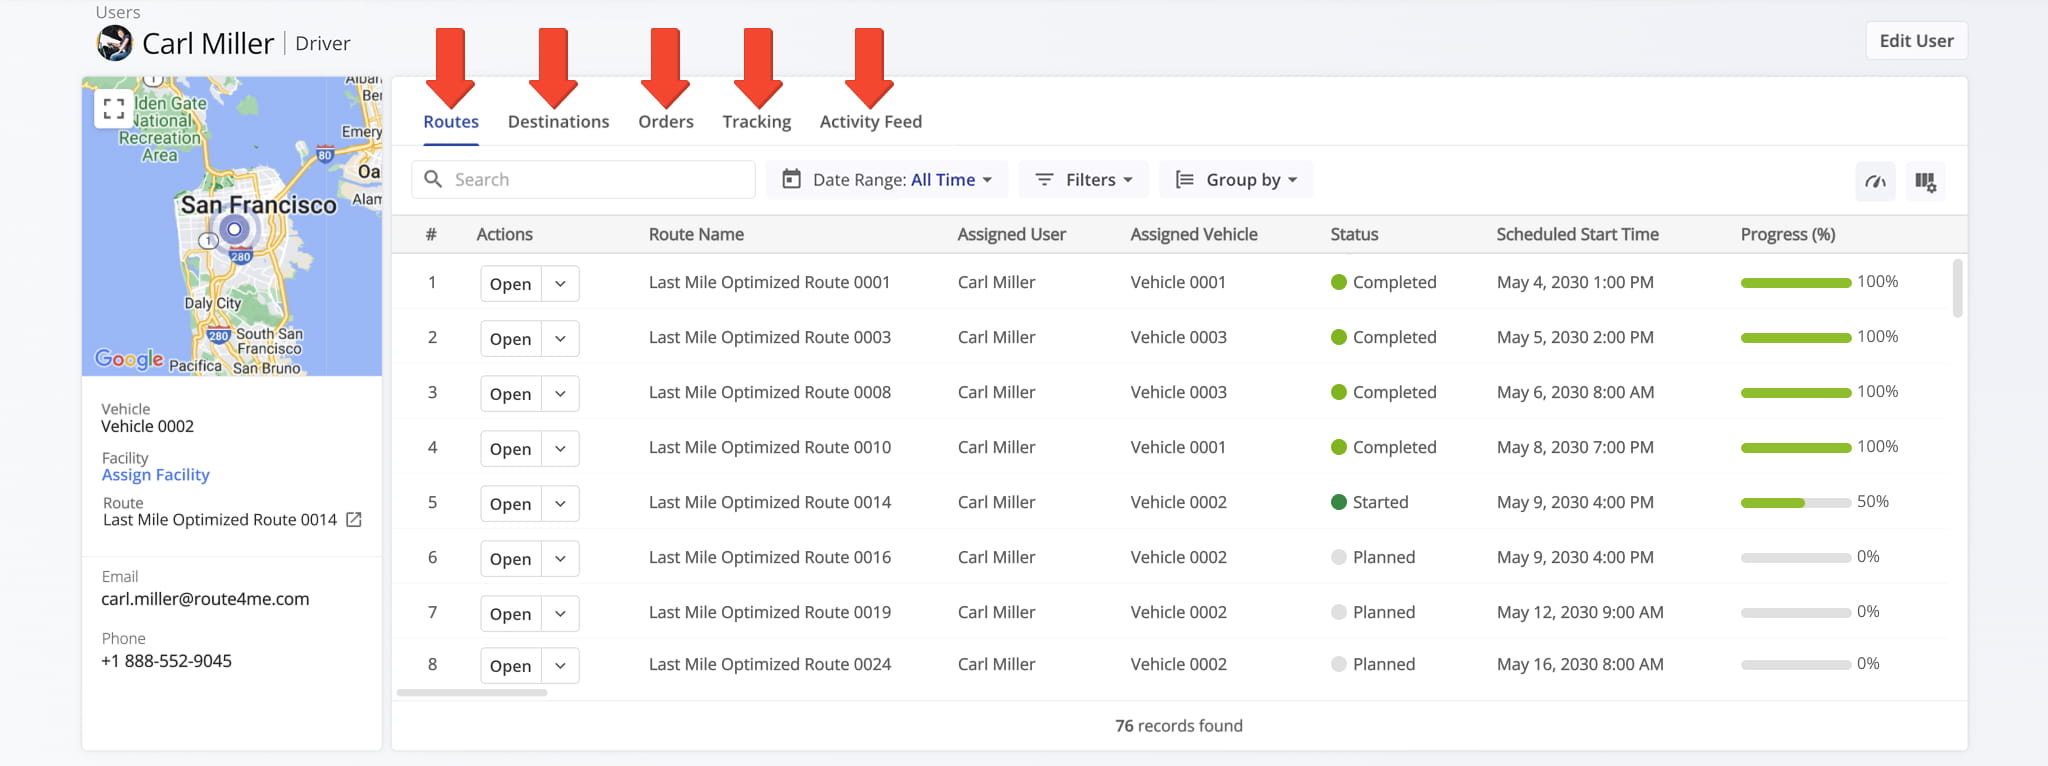The image size is (2048, 766).
Task: Click the Assign Facility link
Action: [155, 475]
